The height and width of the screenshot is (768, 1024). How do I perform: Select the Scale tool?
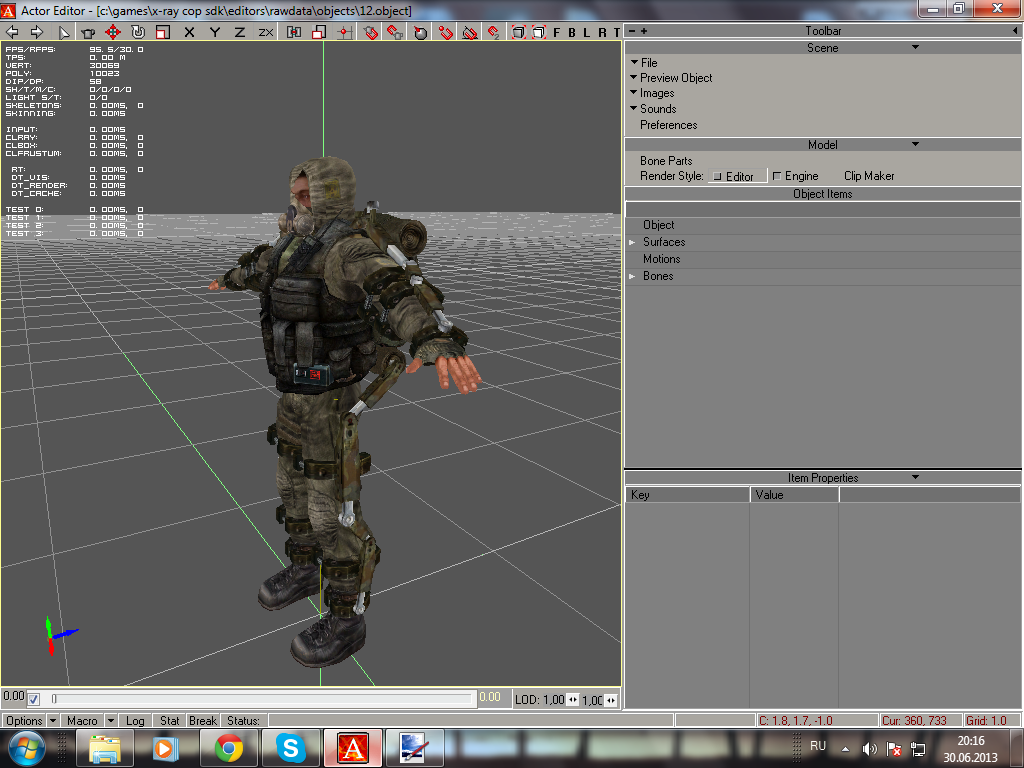point(163,32)
